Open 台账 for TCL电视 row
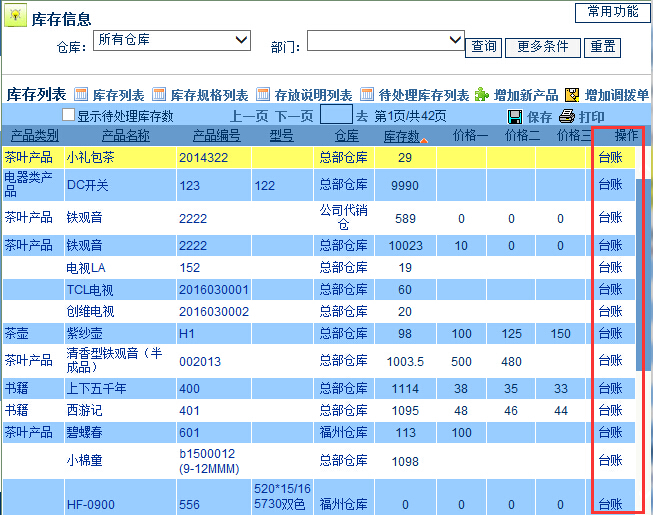 610,289
